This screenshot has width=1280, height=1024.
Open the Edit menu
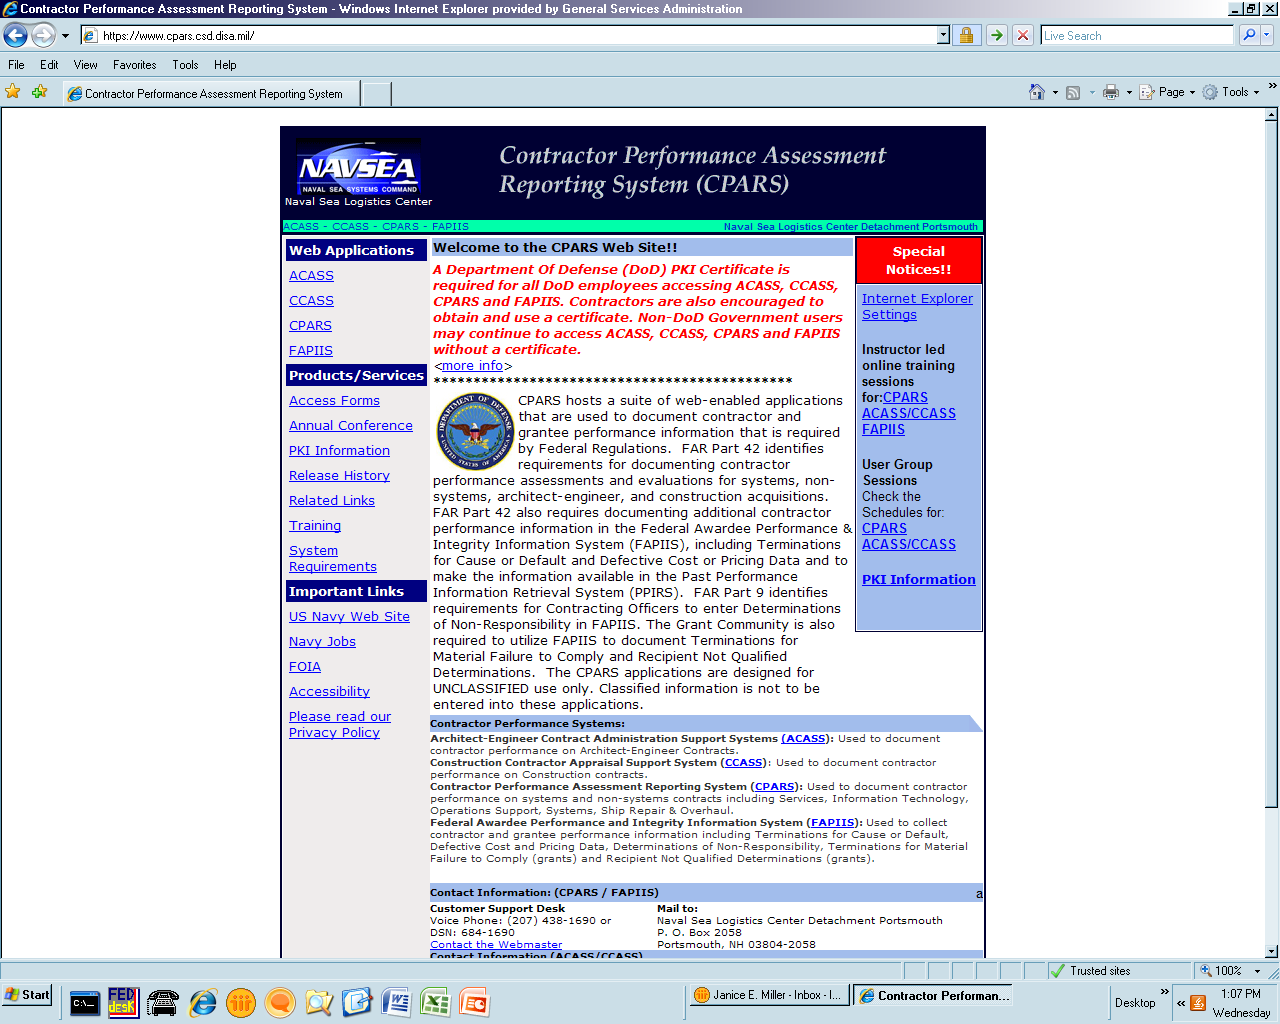[49, 65]
